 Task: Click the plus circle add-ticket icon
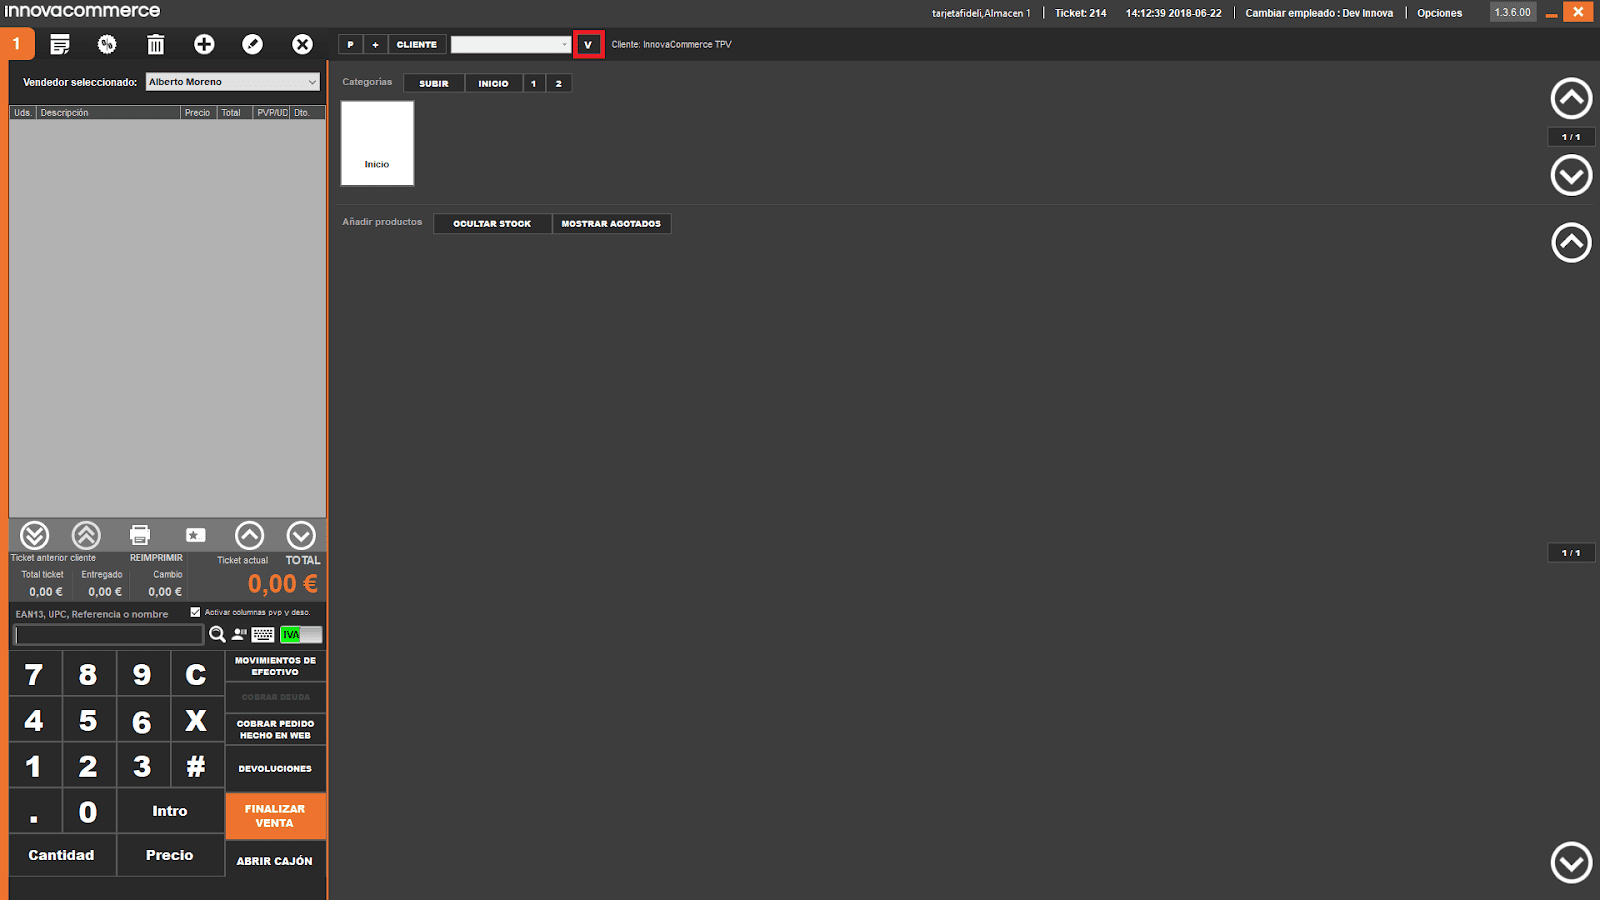(x=204, y=44)
